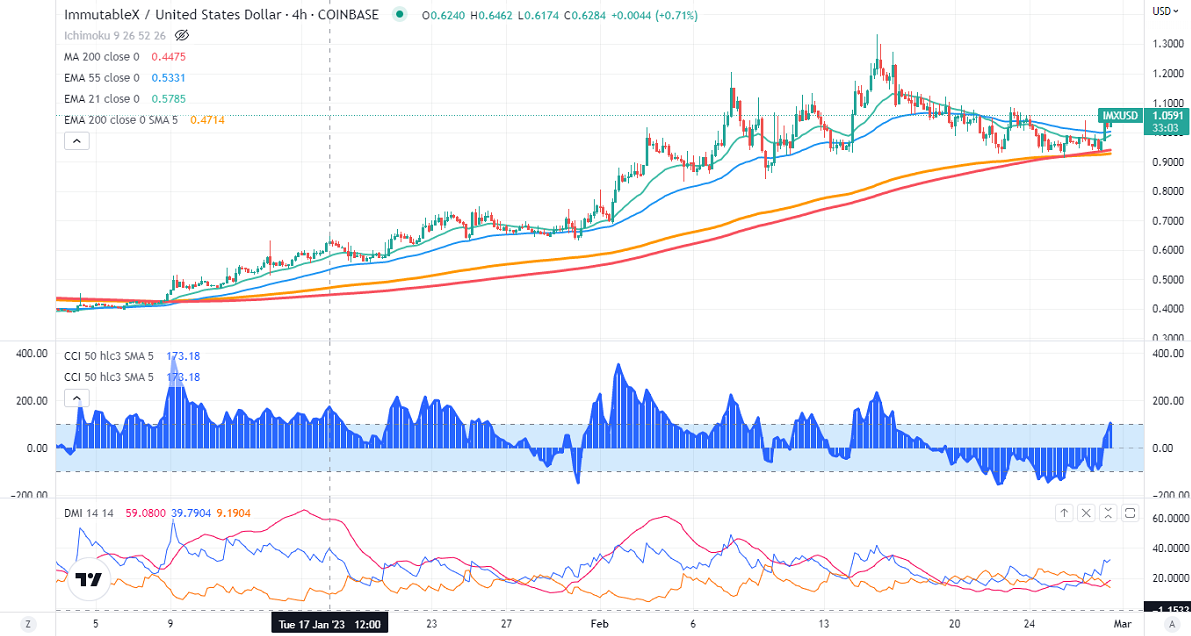Toggle visibility of the Ichimoku indicator

(x=183, y=35)
